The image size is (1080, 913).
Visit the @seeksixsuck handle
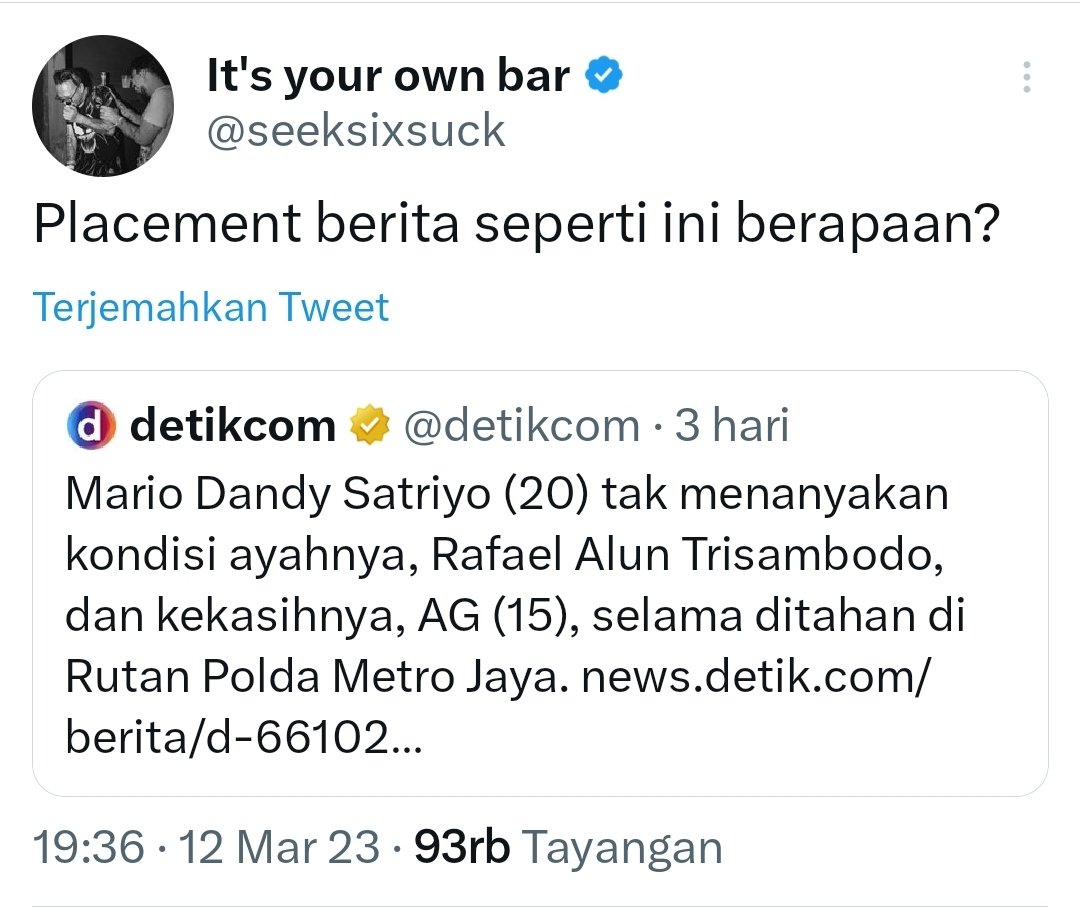tap(356, 130)
